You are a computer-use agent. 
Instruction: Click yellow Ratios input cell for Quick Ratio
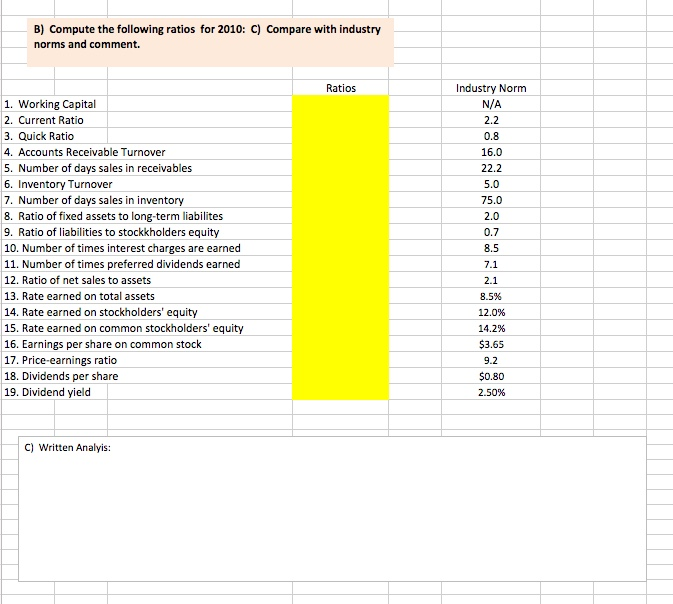coord(341,136)
